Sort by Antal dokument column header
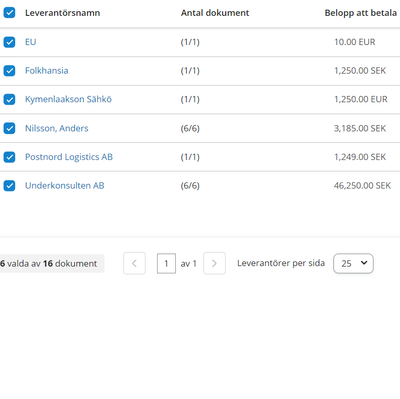 (215, 13)
